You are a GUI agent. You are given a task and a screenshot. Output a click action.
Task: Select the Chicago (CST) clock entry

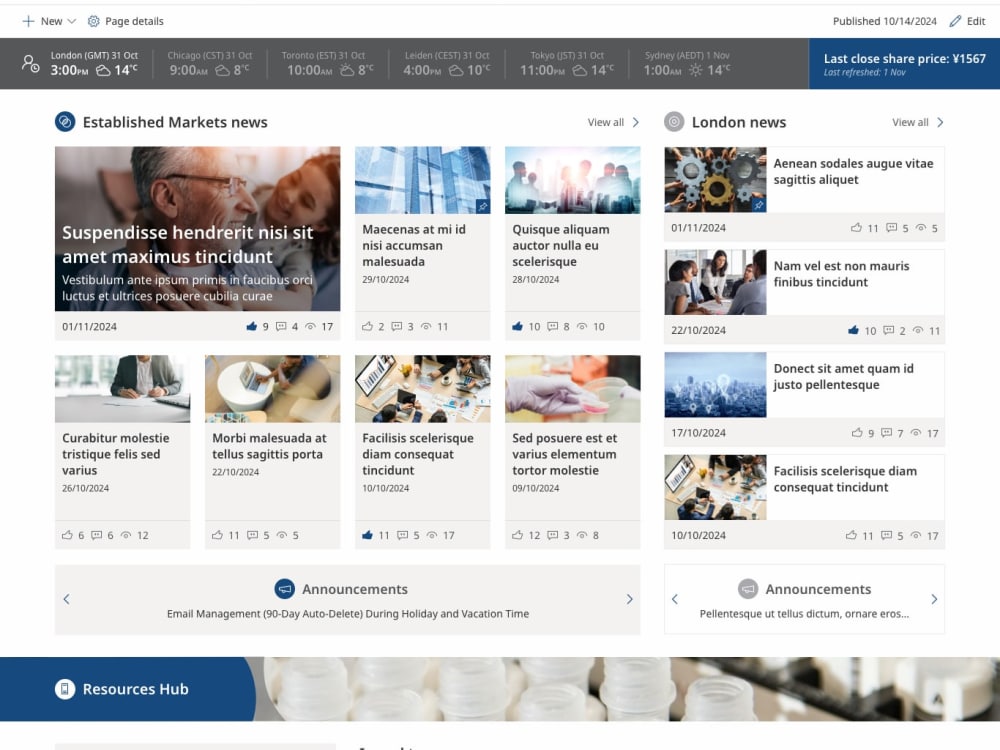point(209,63)
